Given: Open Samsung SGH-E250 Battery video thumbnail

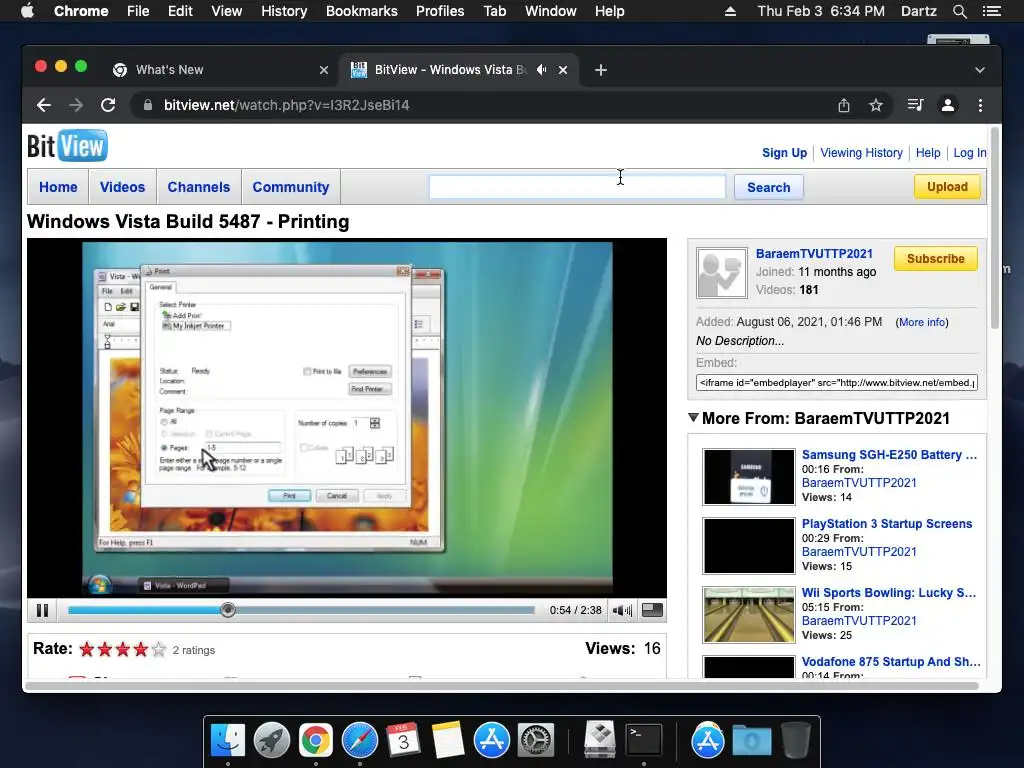Looking at the screenshot, I should (x=748, y=477).
